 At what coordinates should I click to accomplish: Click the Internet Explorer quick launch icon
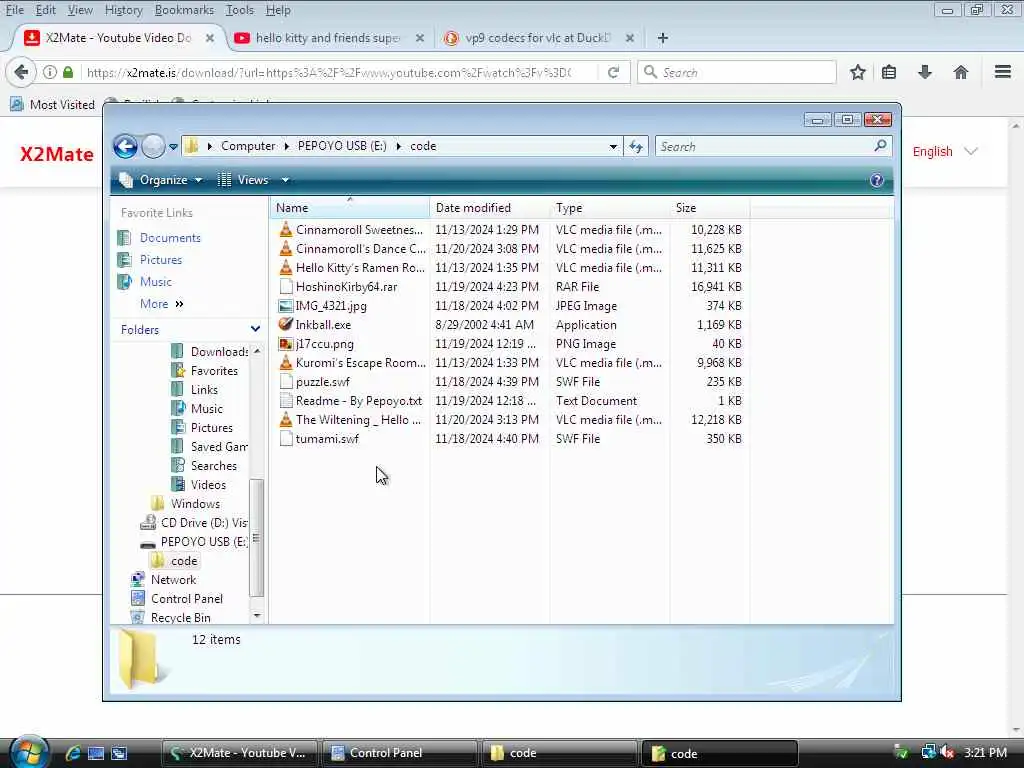[72, 753]
